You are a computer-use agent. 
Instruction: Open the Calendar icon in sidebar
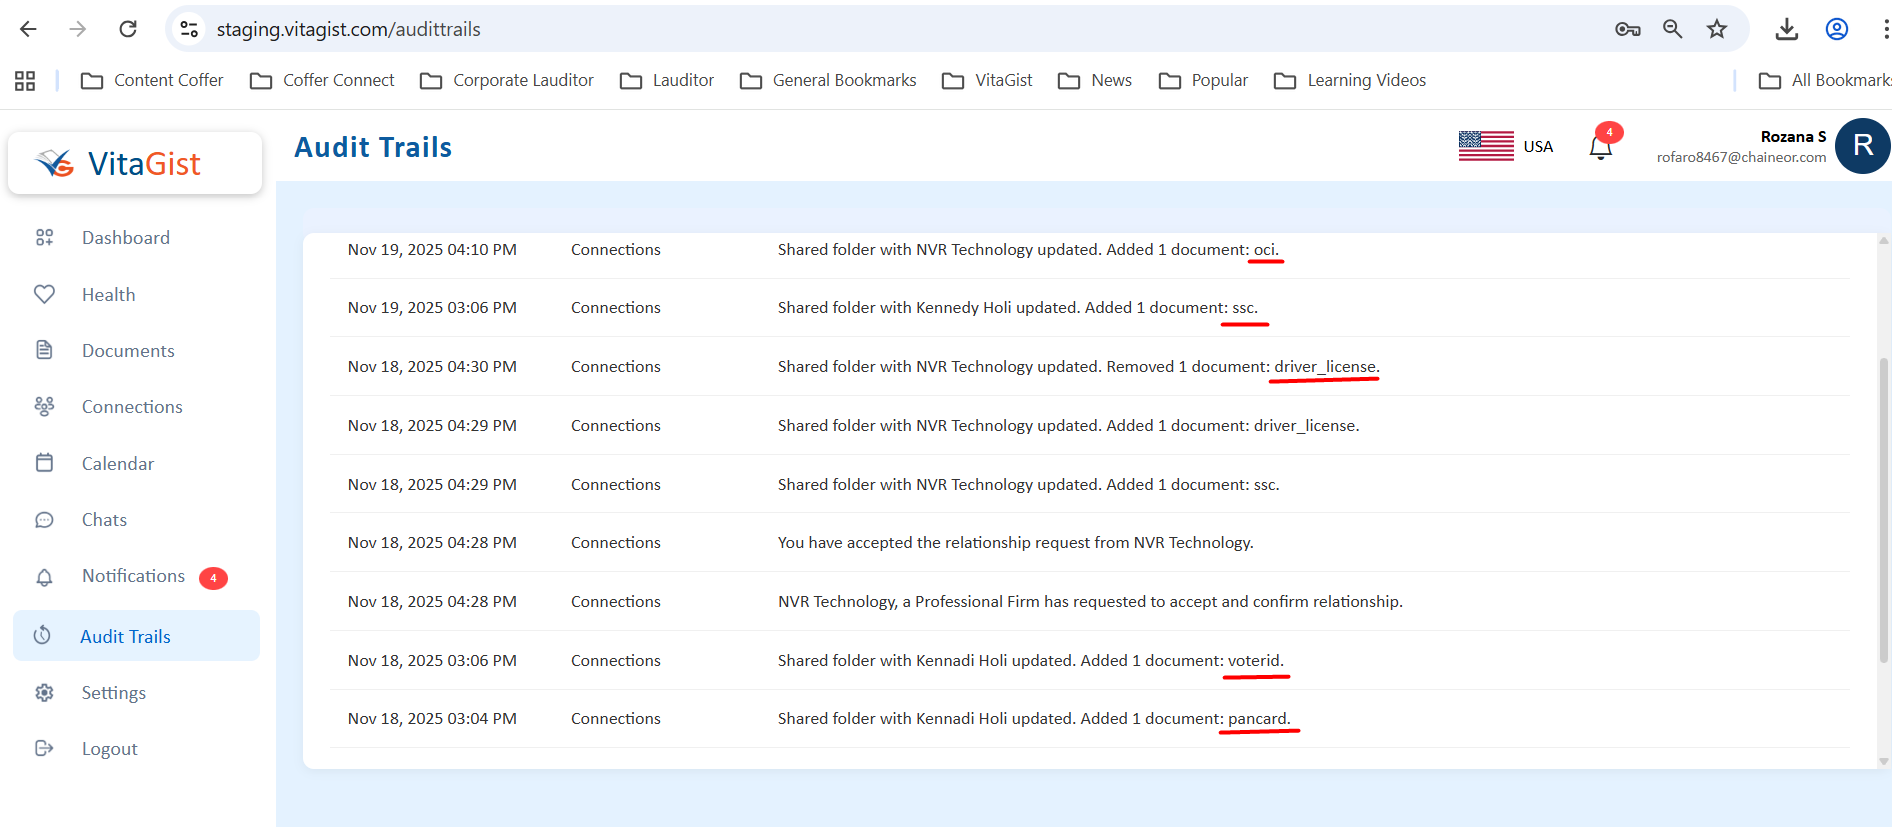pos(44,463)
